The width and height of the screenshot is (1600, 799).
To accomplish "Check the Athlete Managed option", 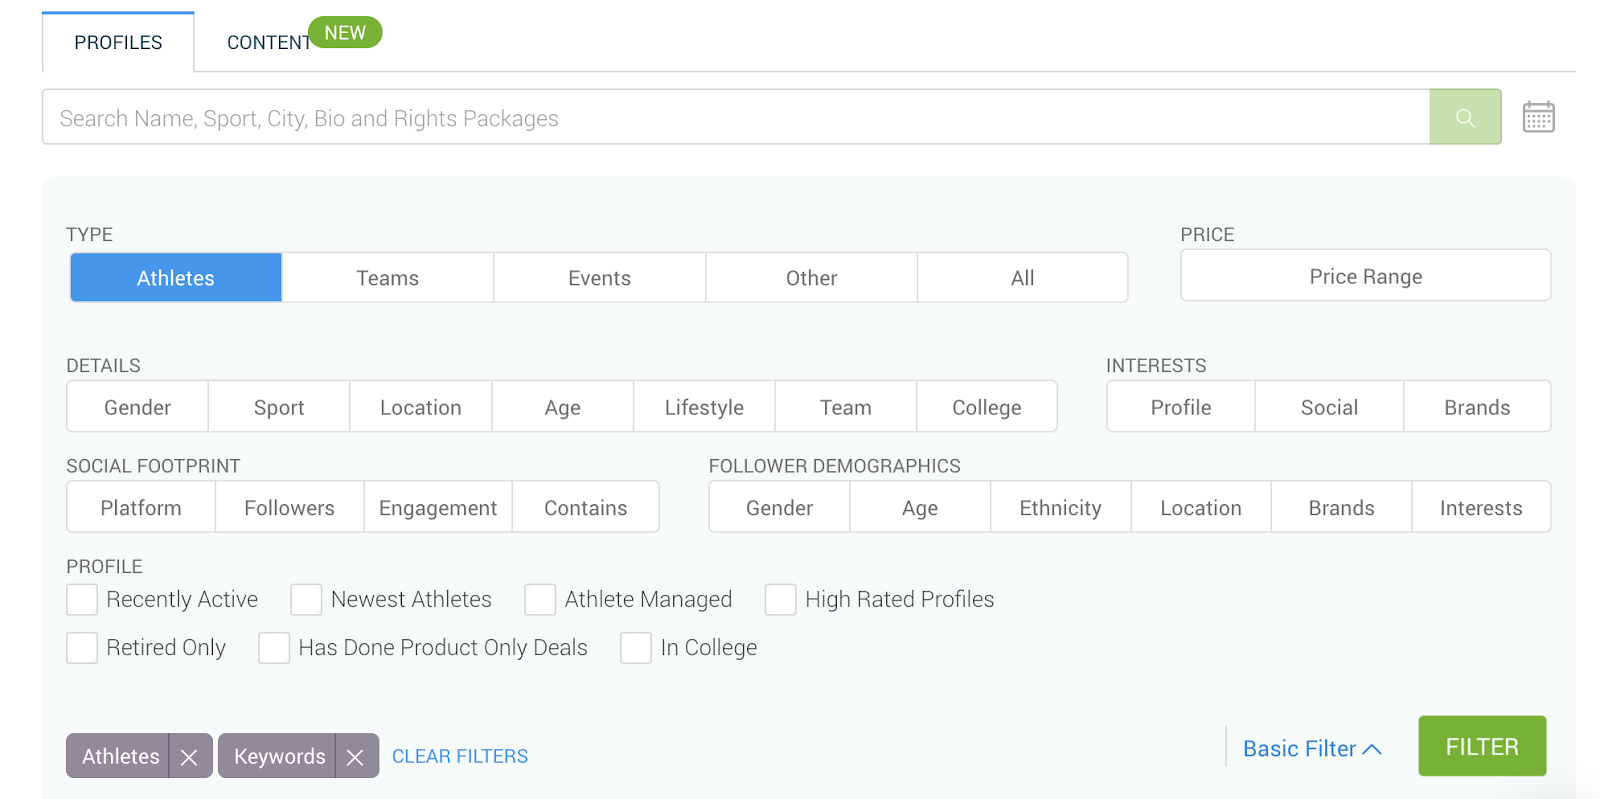I will point(540,600).
